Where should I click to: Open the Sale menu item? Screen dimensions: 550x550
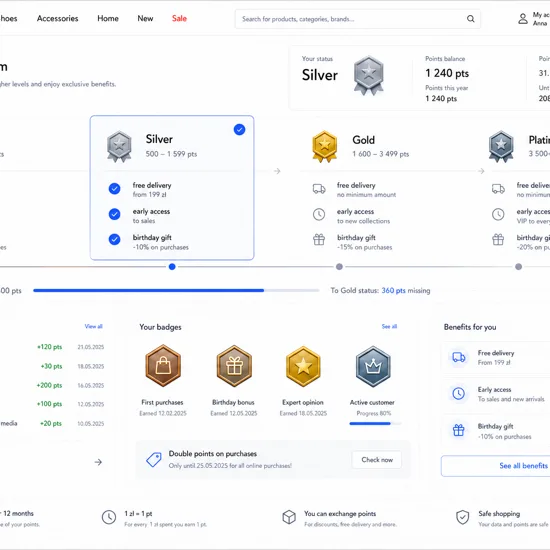click(x=179, y=19)
